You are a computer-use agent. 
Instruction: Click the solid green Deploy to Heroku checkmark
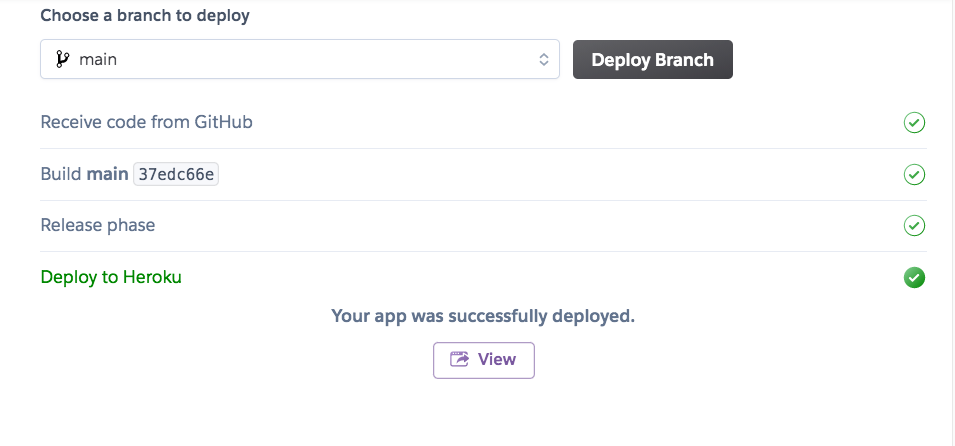coord(914,277)
